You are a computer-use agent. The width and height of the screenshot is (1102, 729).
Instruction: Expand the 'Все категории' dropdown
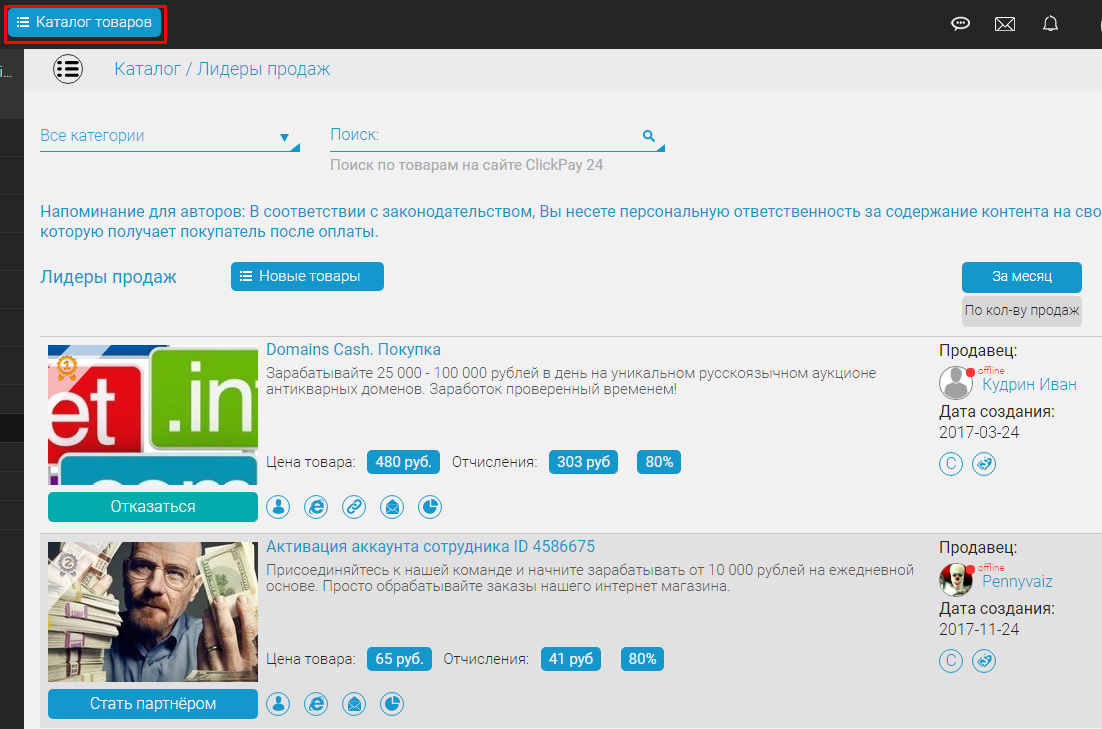[170, 136]
